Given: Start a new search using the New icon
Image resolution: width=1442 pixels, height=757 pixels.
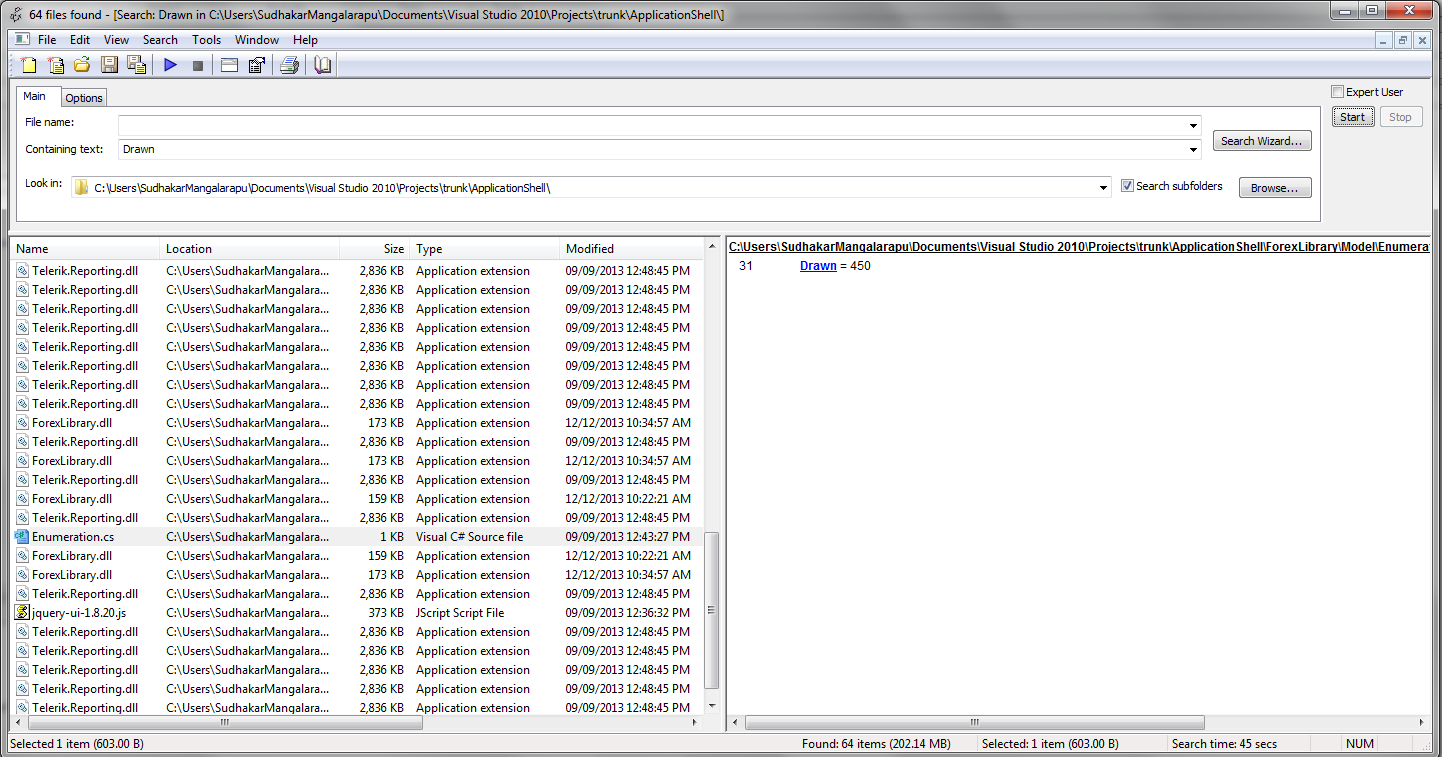Looking at the screenshot, I should point(28,64).
